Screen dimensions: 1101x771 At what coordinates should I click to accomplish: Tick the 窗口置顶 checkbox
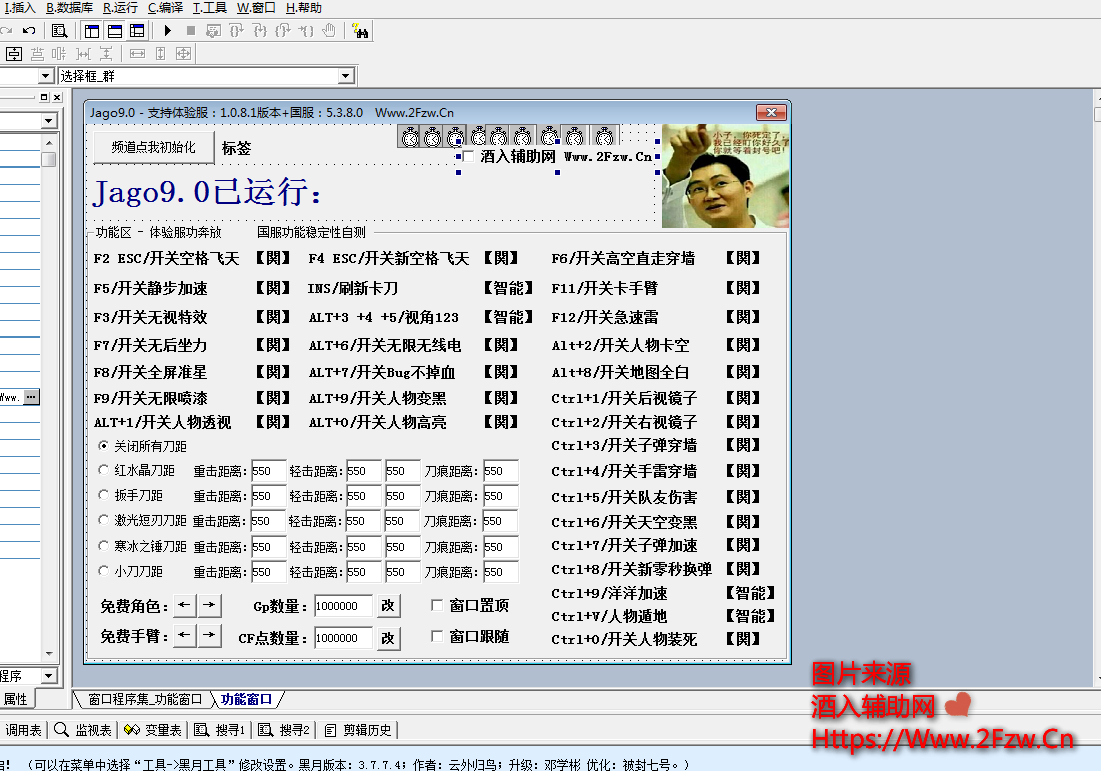pyautogui.click(x=437, y=605)
